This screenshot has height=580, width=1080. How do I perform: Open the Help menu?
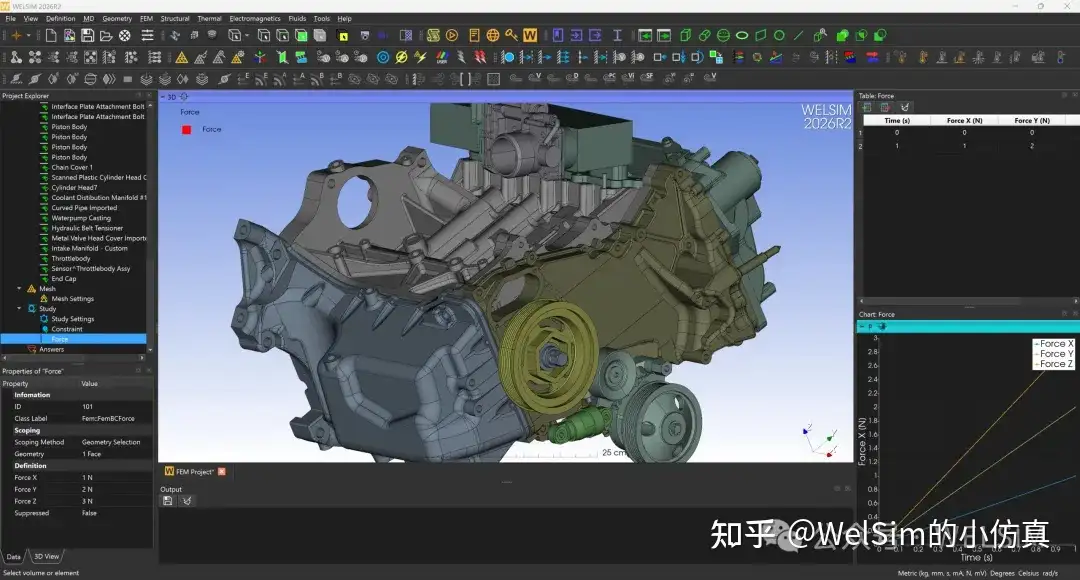[344, 19]
